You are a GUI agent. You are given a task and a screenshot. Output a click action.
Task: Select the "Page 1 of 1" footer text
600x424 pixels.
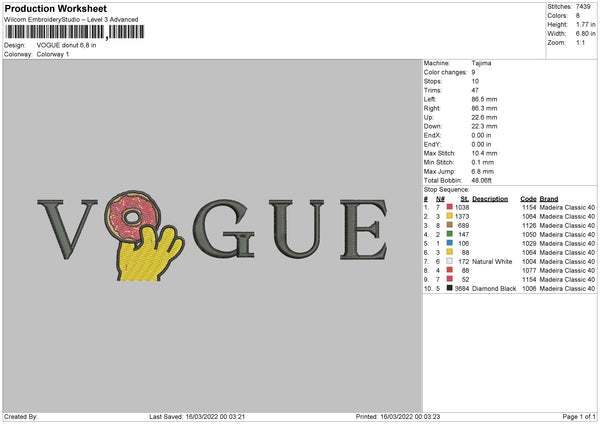[x=579, y=416]
